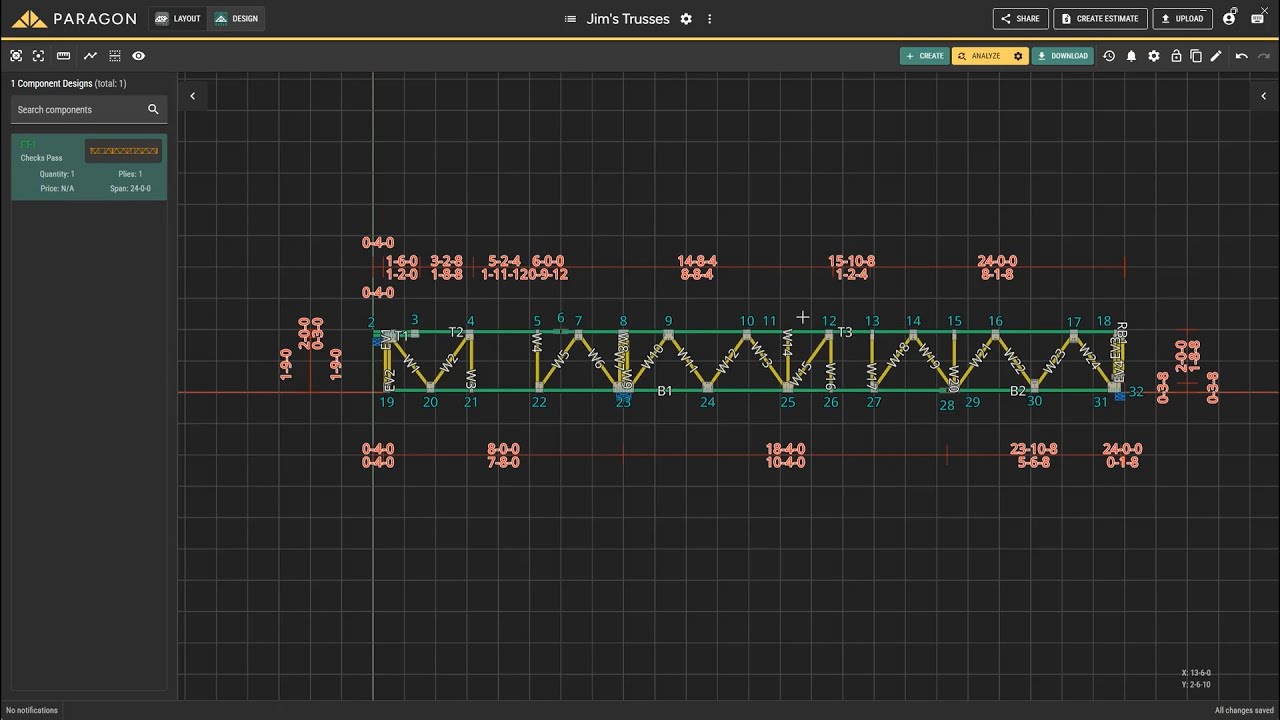Click the Share button
1280x720 pixels.
tap(1020, 18)
